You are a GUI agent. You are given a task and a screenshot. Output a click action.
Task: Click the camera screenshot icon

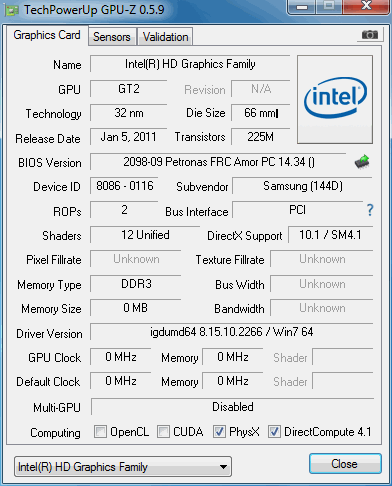[x=370, y=35]
